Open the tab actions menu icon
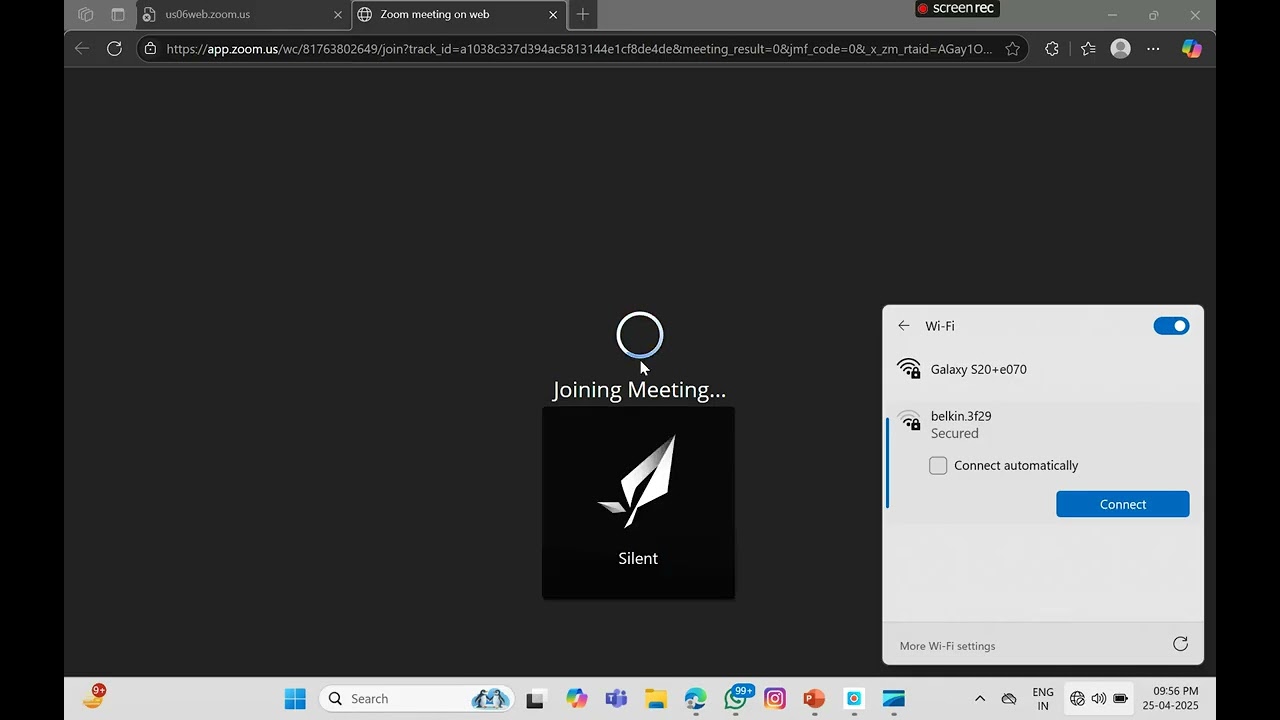Screen dimensions: 1280x720 (x=118, y=15)
